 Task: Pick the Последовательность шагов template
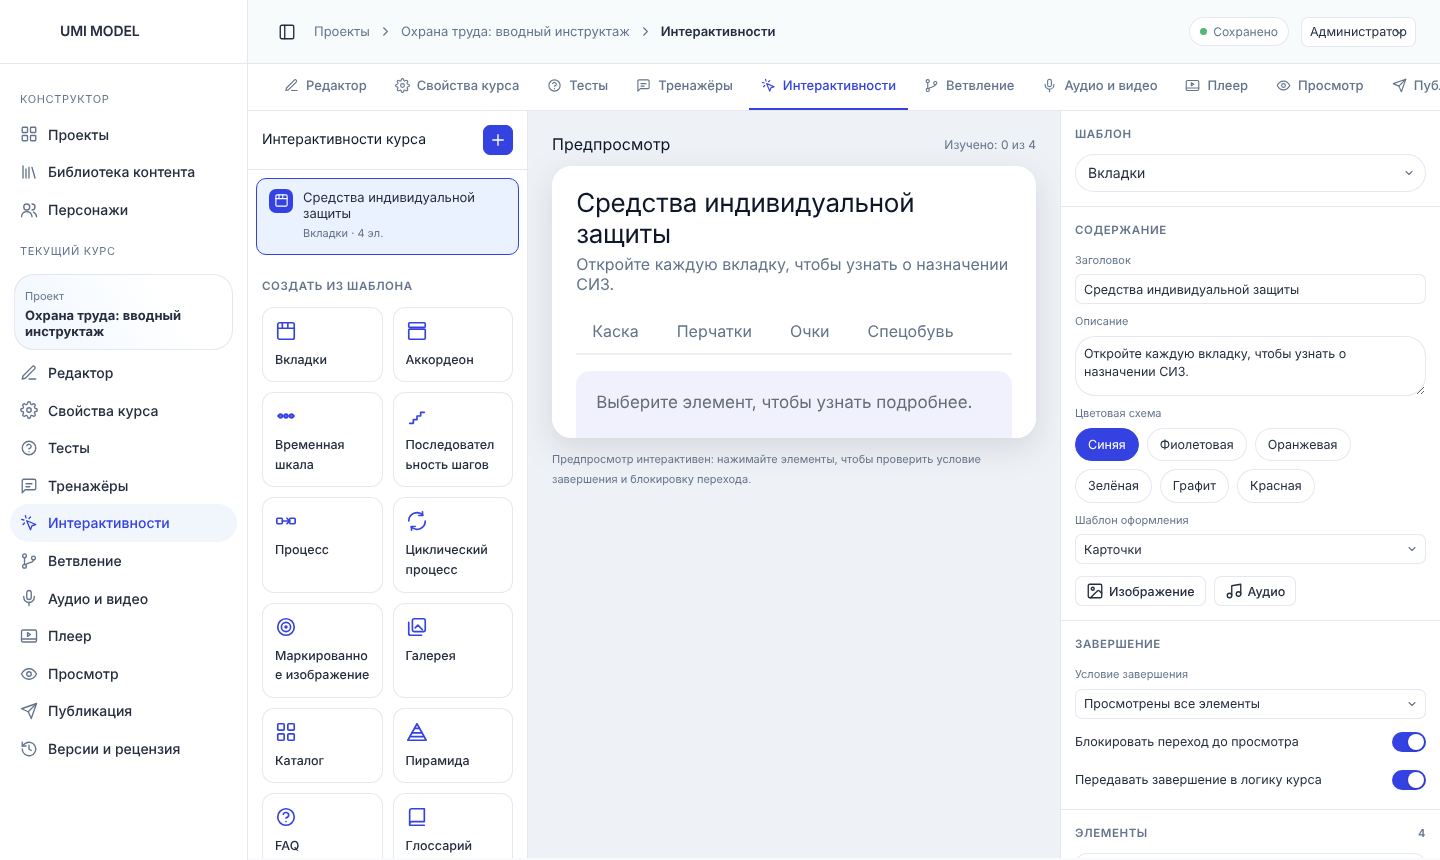tap(453, 440)
